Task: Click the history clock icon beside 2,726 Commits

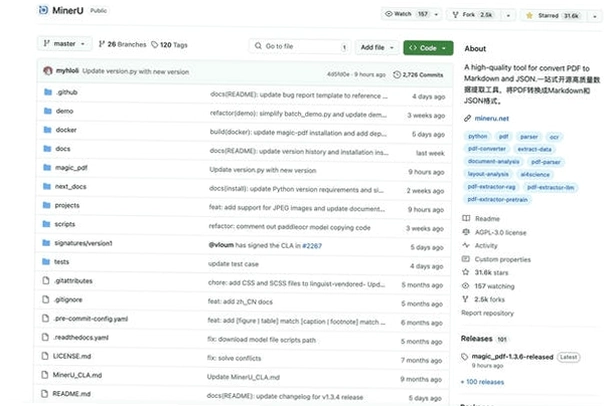Action: [x=397, y=75]
